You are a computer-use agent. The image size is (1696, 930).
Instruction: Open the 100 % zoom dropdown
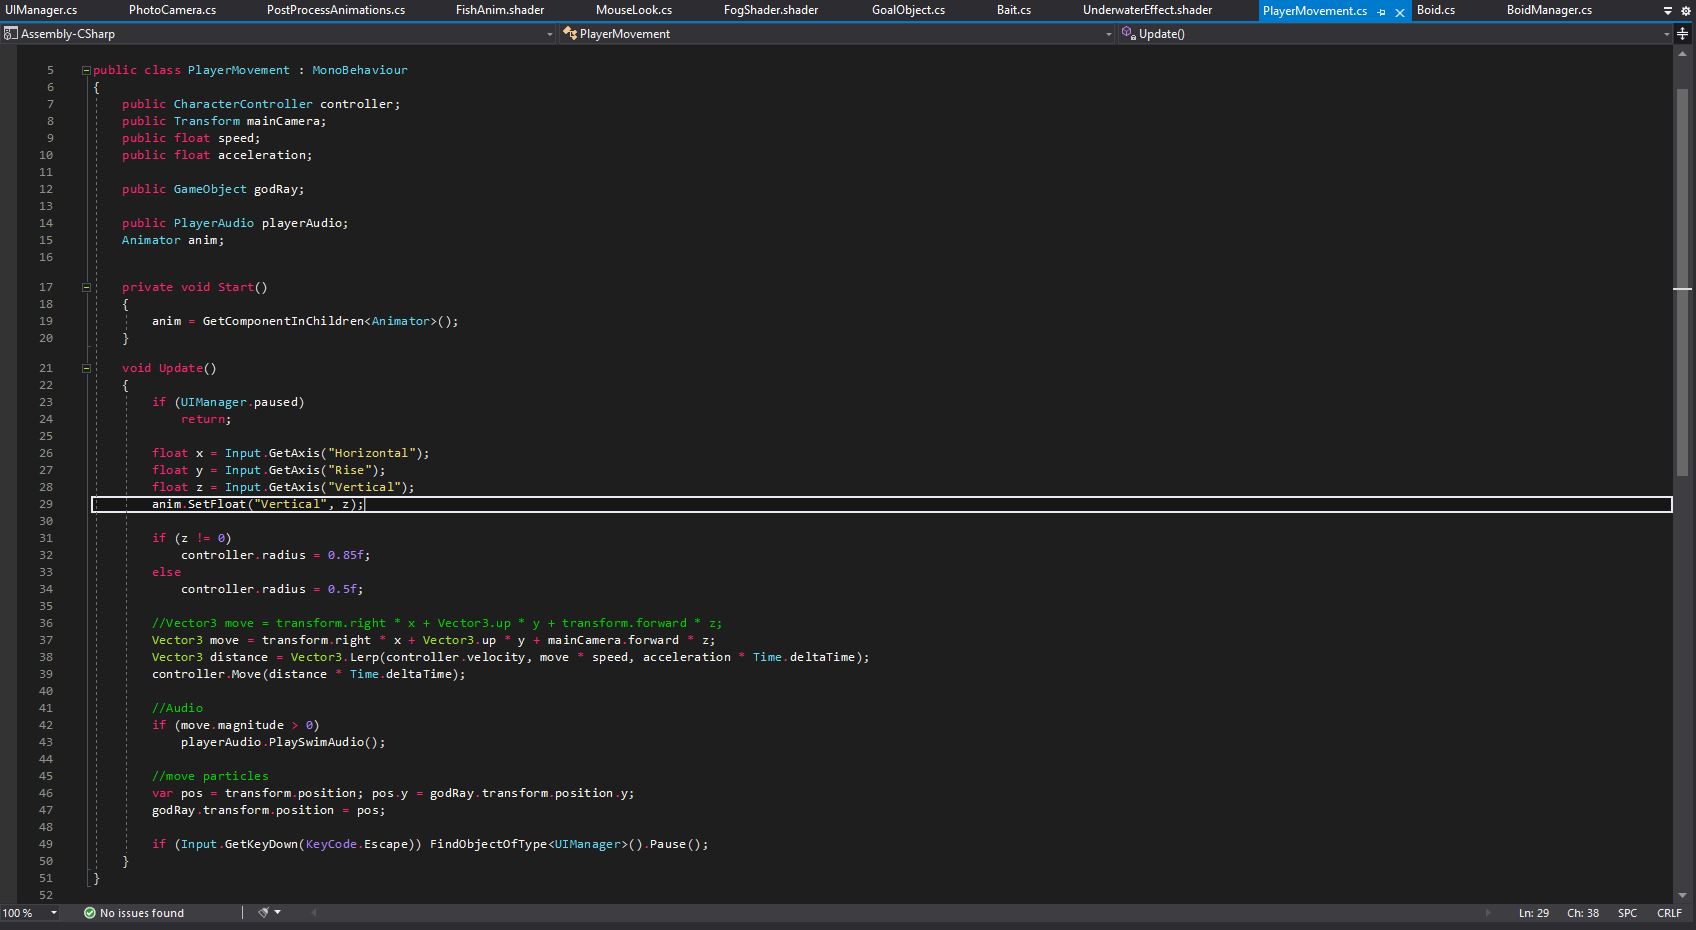coord(54,913)
